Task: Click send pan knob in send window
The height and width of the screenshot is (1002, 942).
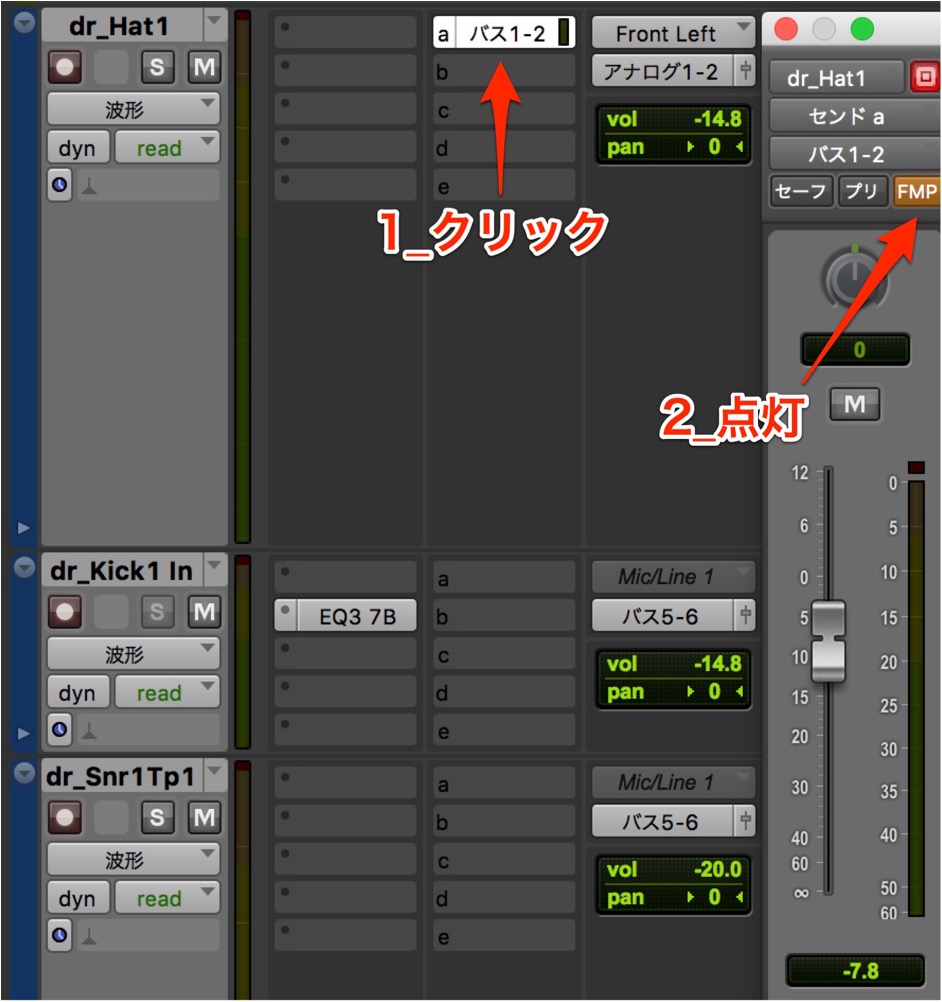Action: (854, 277)
